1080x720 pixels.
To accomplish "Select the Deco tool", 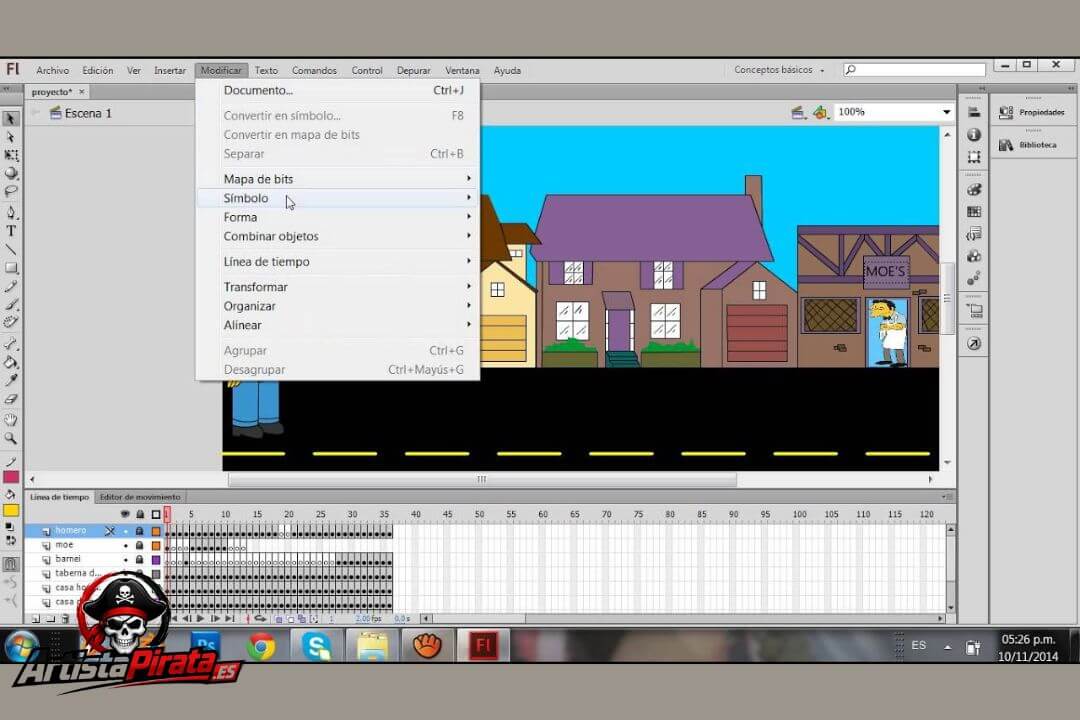I will (x=10, y=322).
